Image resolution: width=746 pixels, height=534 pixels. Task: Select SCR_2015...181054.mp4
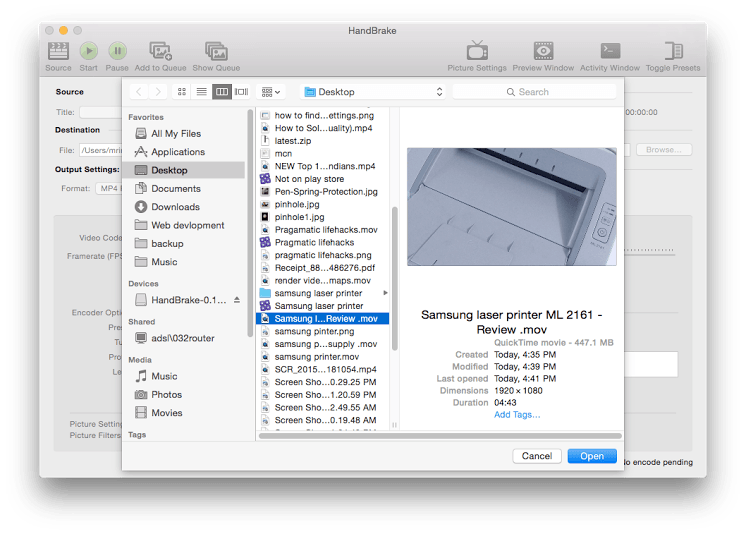point(323,369)
